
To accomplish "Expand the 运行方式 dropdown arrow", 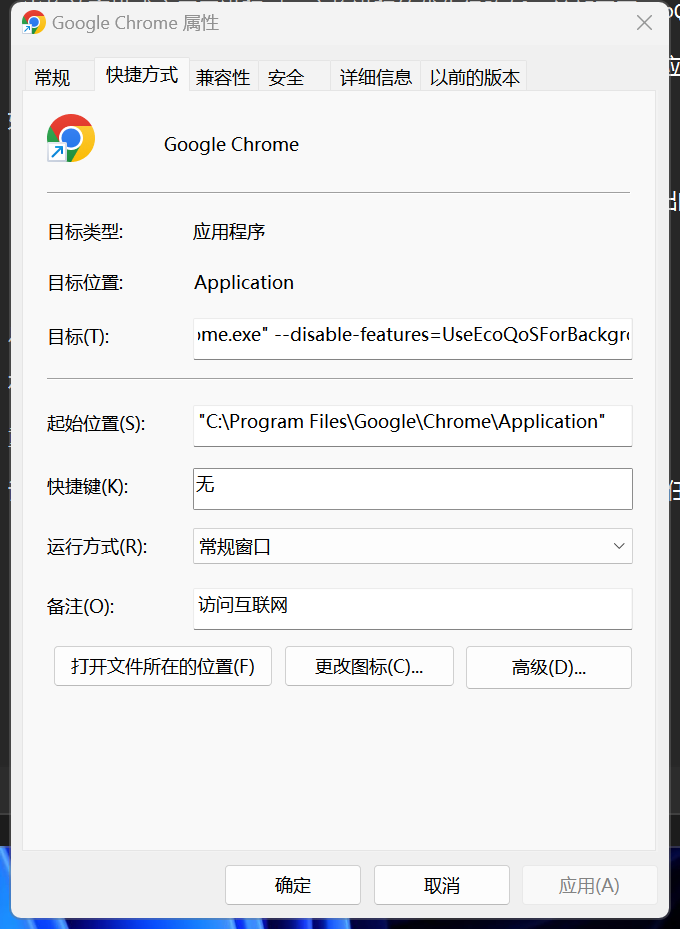I will coord(619,546).
